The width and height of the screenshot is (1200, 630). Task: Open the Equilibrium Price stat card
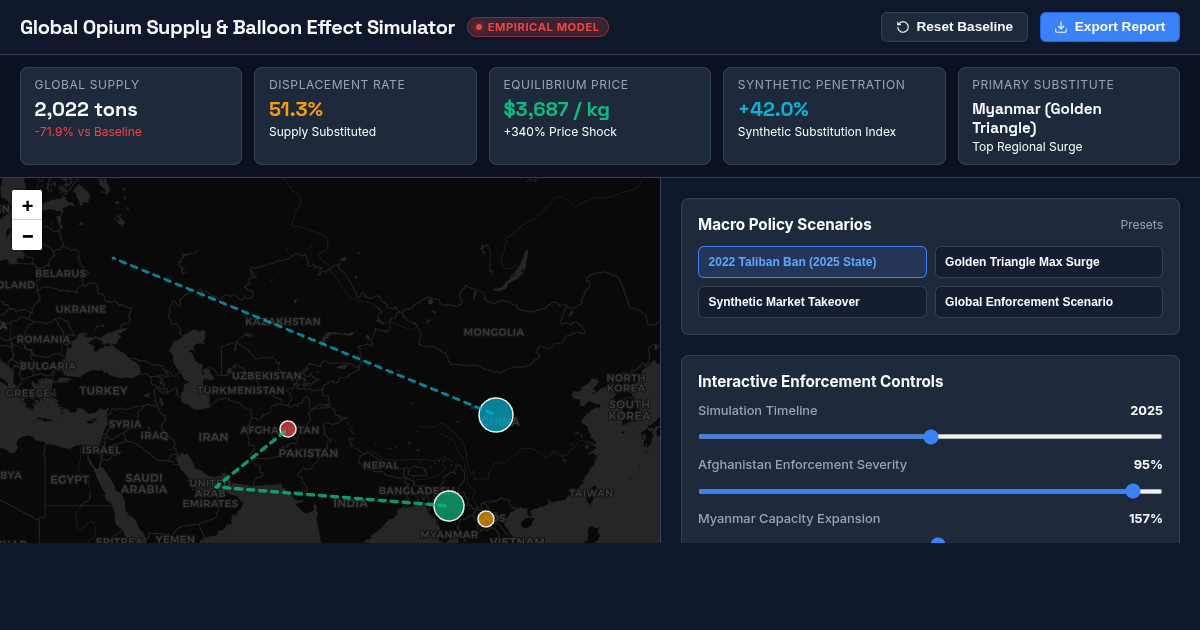pos(600,116)
